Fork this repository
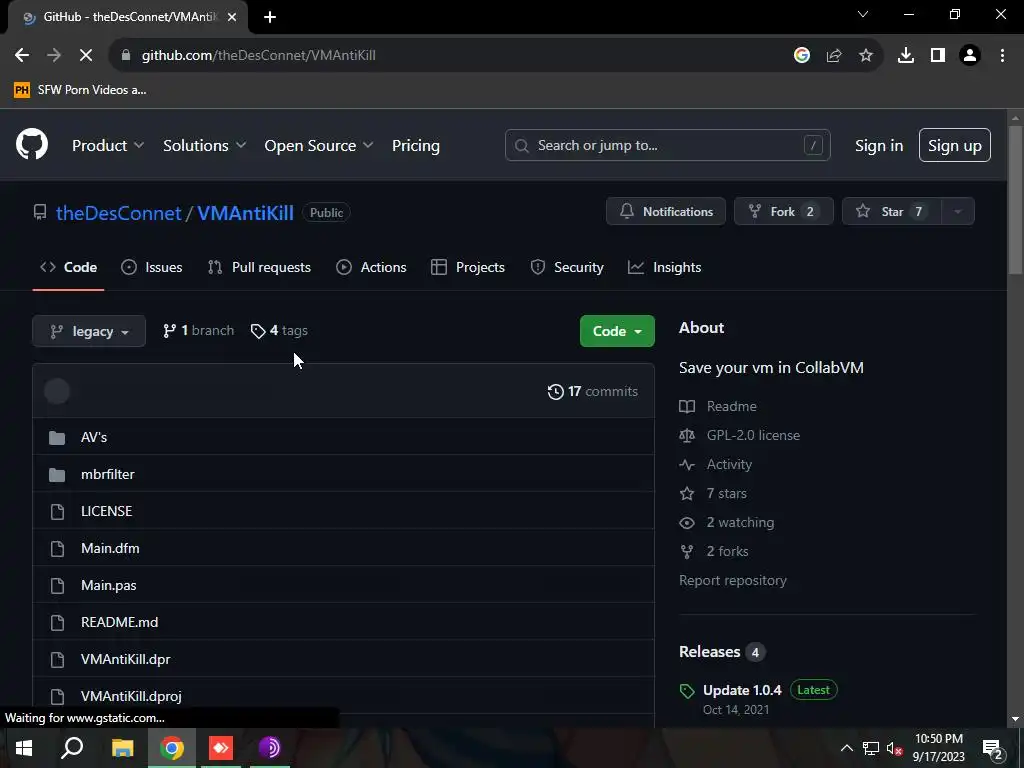The height and width of the screenshot is (768, 1024). point(784,211)
